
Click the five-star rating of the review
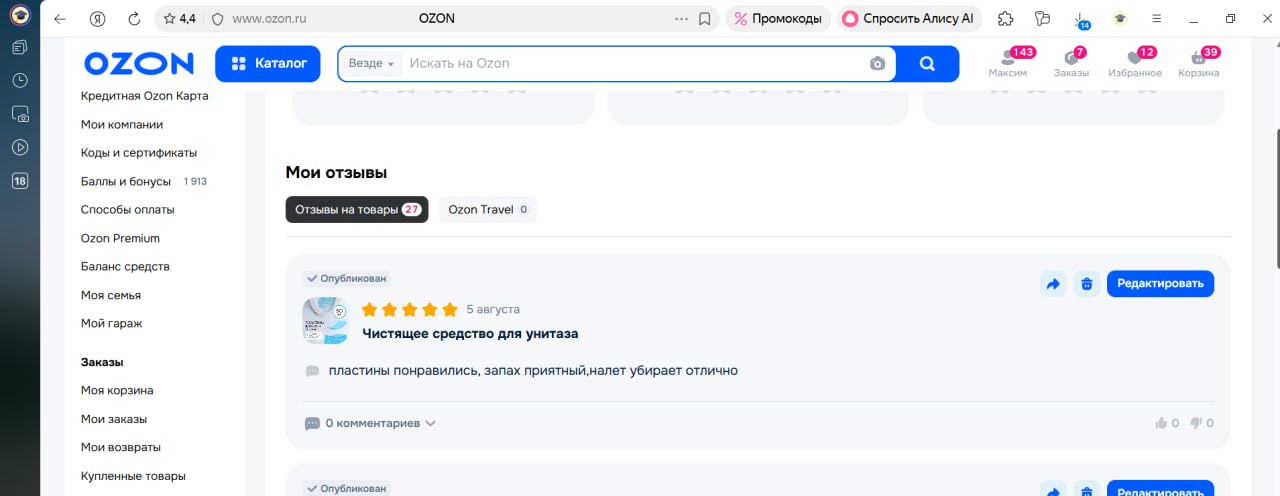410,310
